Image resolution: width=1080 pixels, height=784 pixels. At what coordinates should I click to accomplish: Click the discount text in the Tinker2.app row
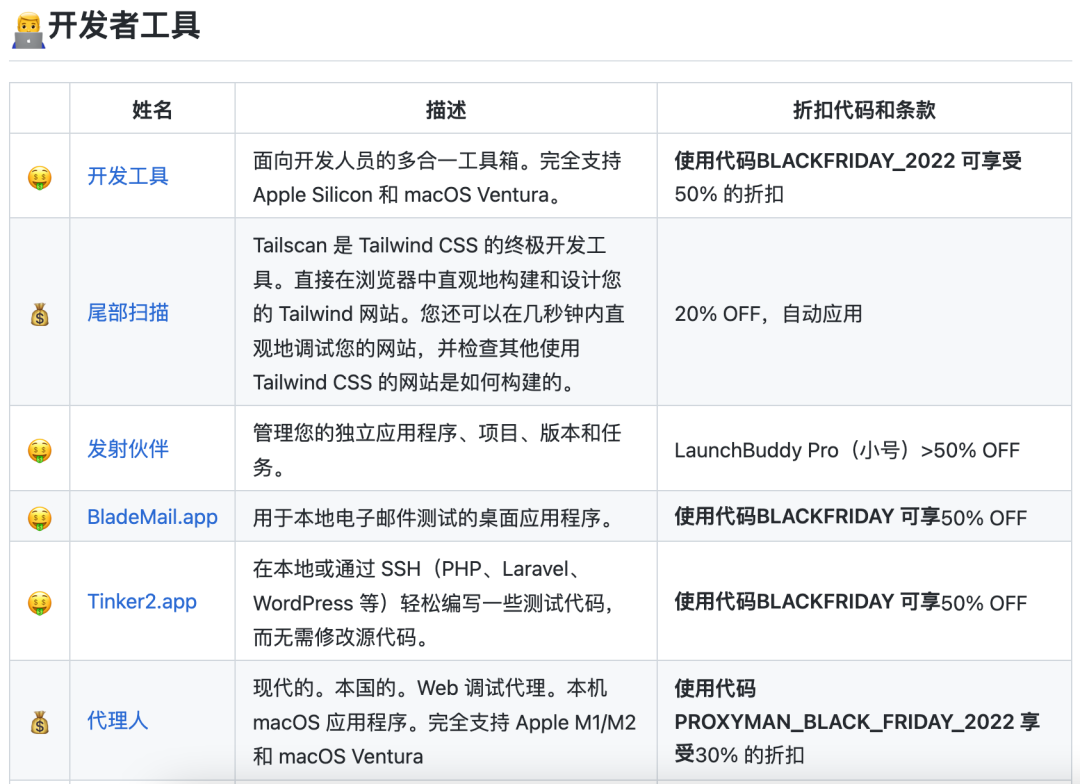point(851,601)
